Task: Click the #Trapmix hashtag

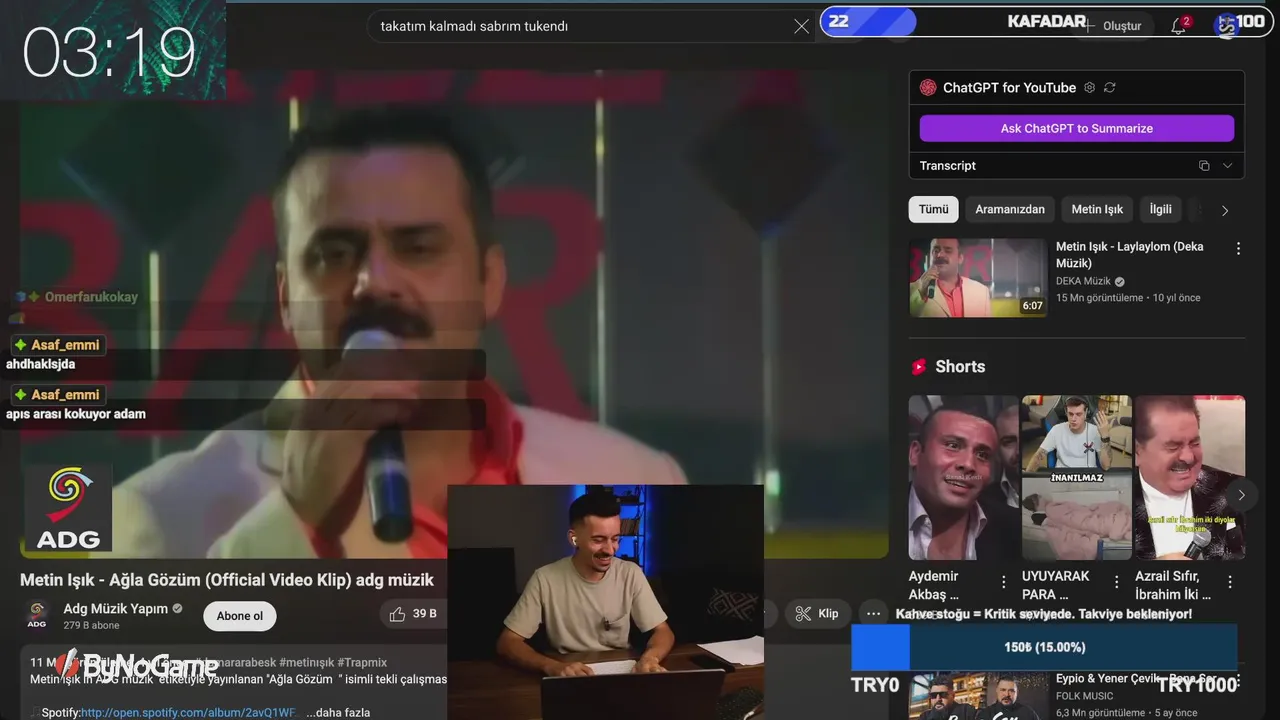Action: click(x=362, y=662)
